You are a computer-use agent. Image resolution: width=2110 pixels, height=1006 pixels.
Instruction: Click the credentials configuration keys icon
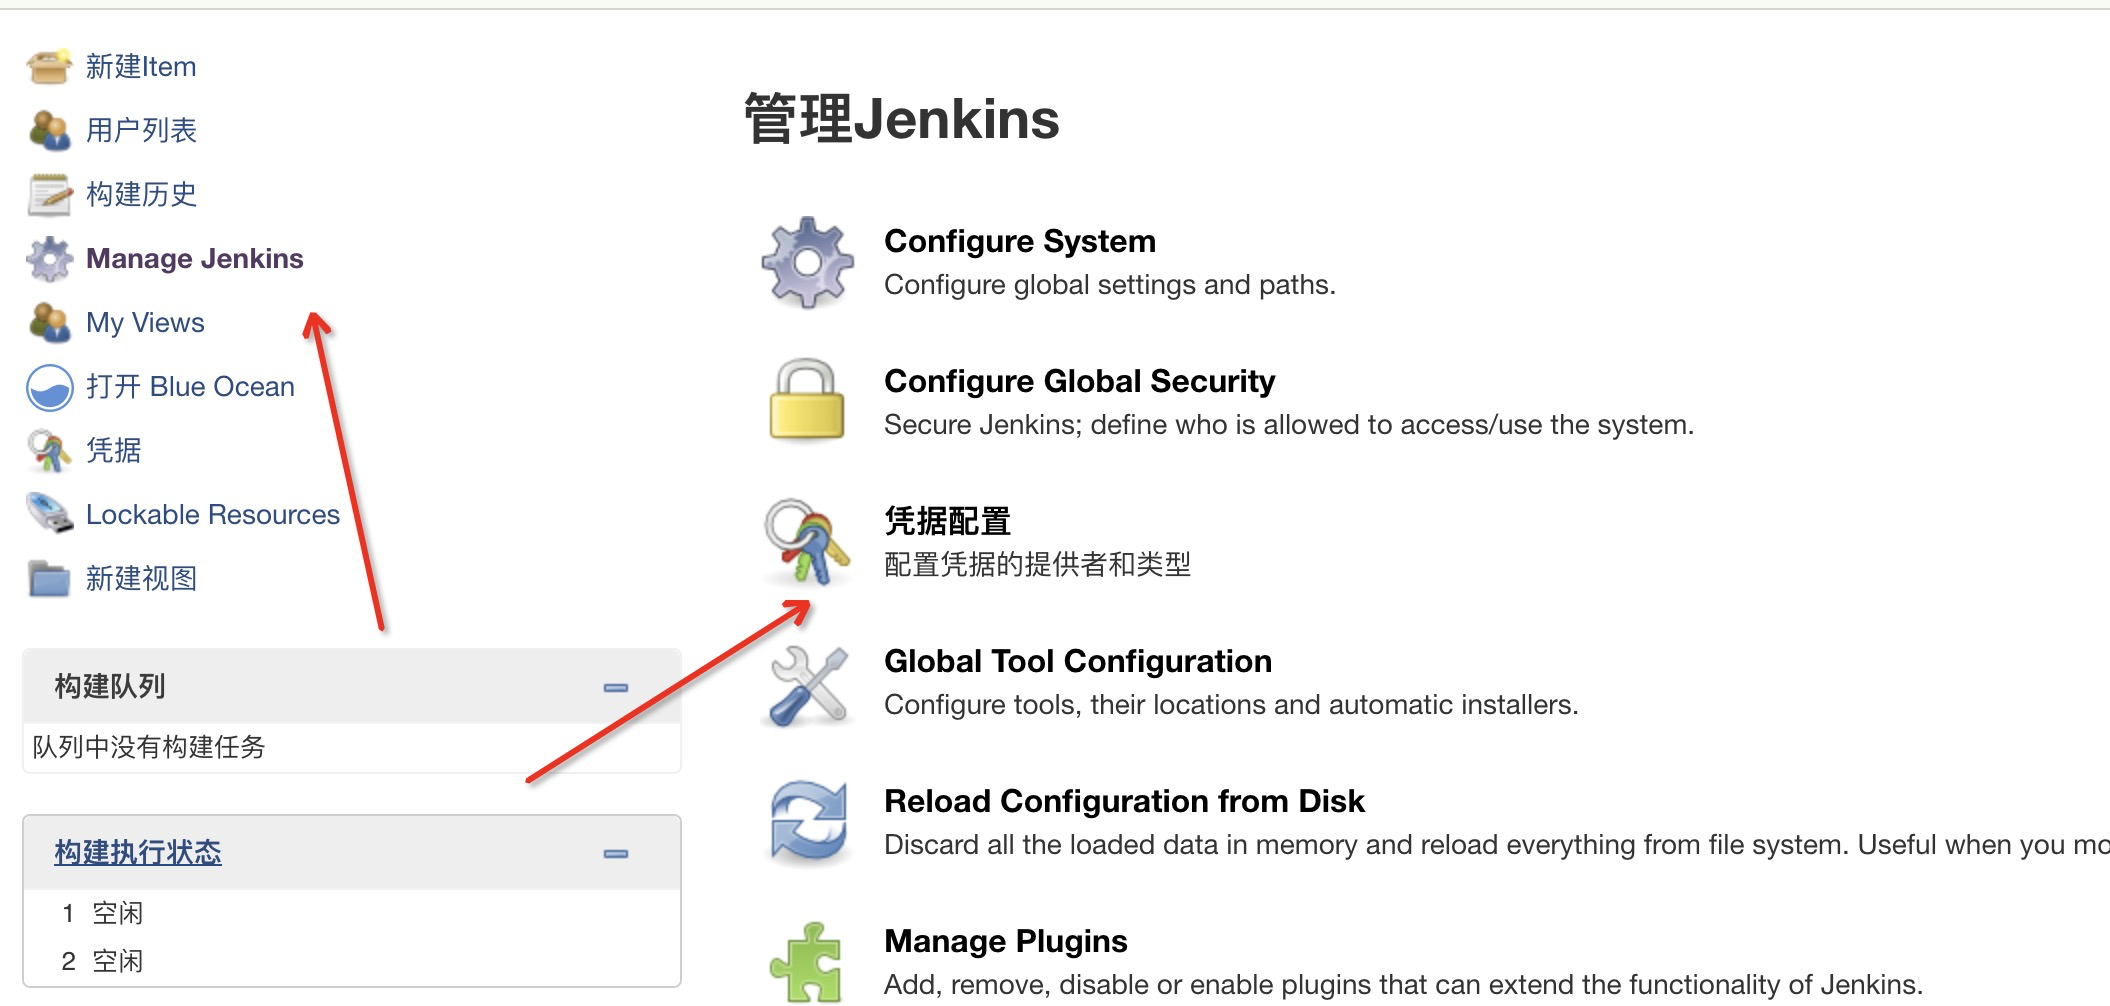pos(807,541)
